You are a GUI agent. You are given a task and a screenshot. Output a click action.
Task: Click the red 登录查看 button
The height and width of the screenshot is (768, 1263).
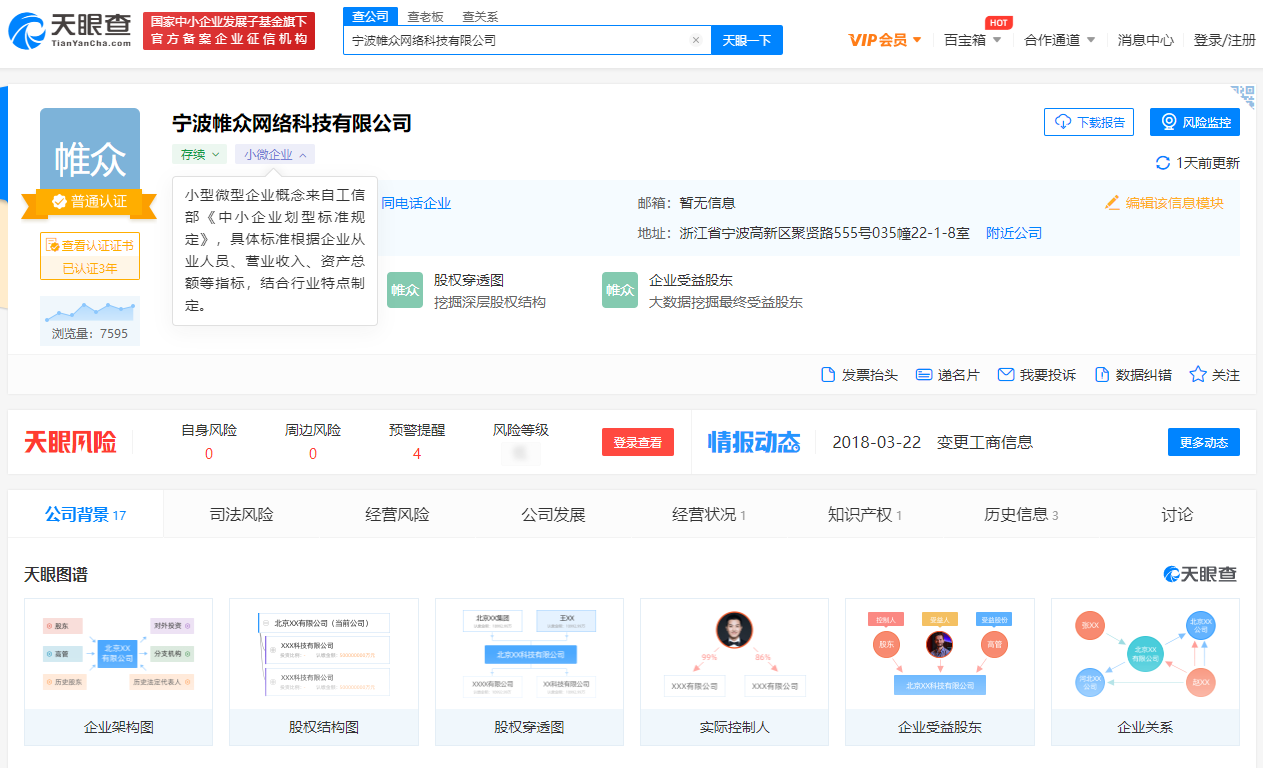638,442
